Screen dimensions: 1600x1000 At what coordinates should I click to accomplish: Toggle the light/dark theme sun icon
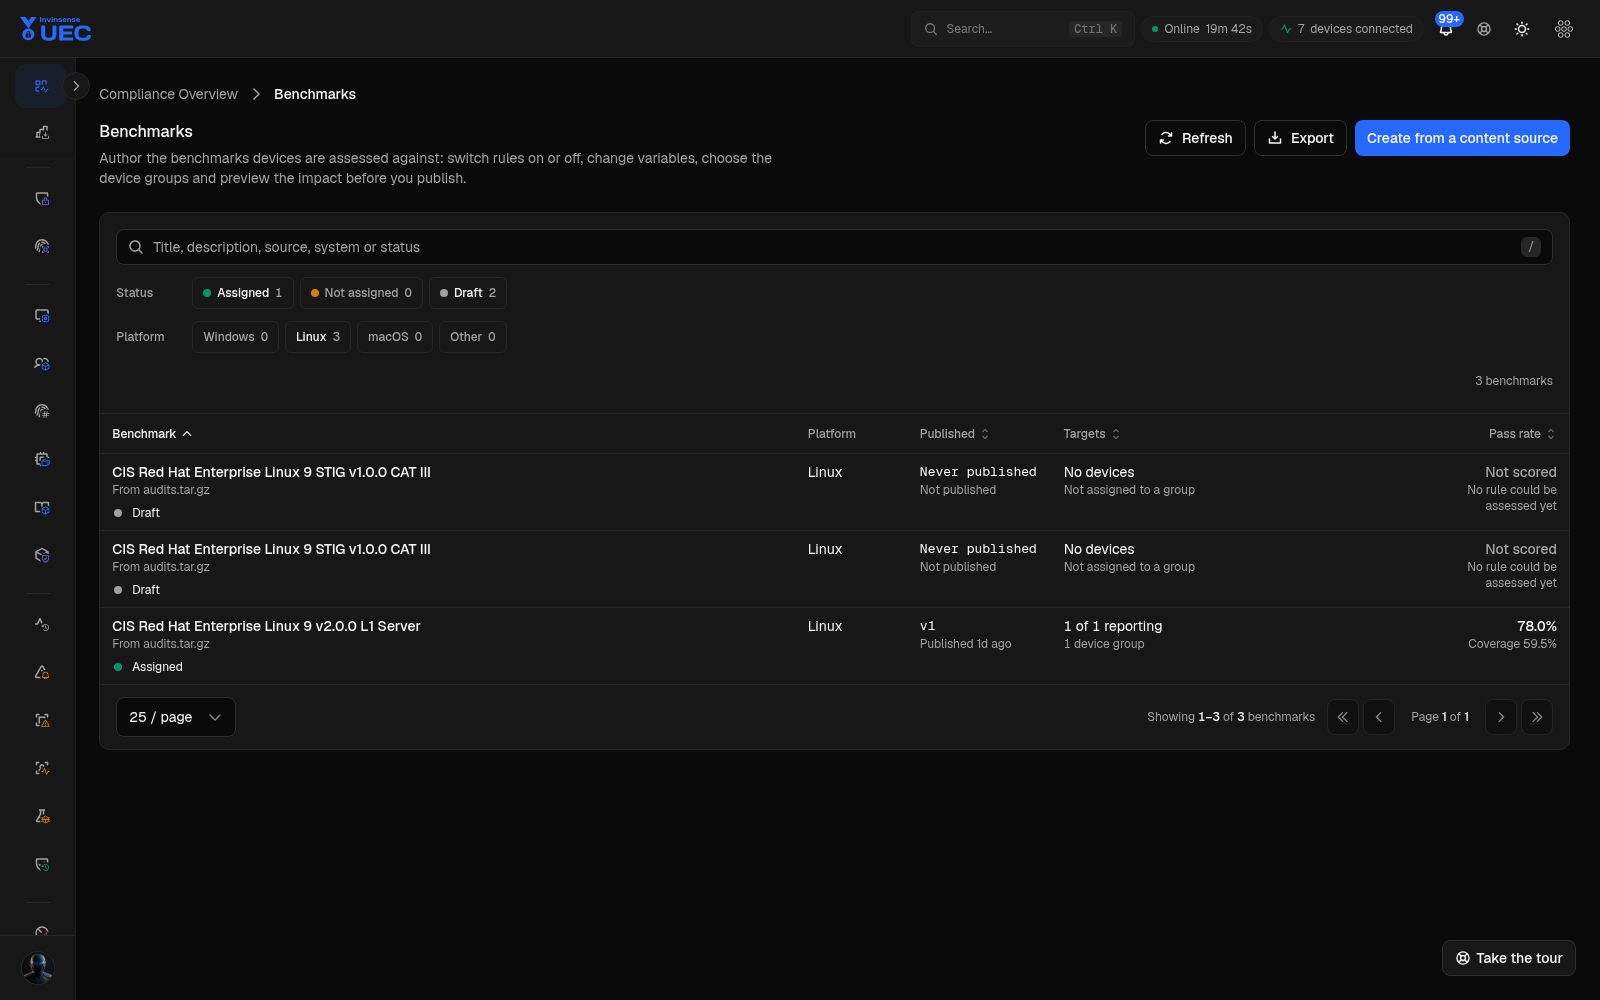tap(1522, 29)
